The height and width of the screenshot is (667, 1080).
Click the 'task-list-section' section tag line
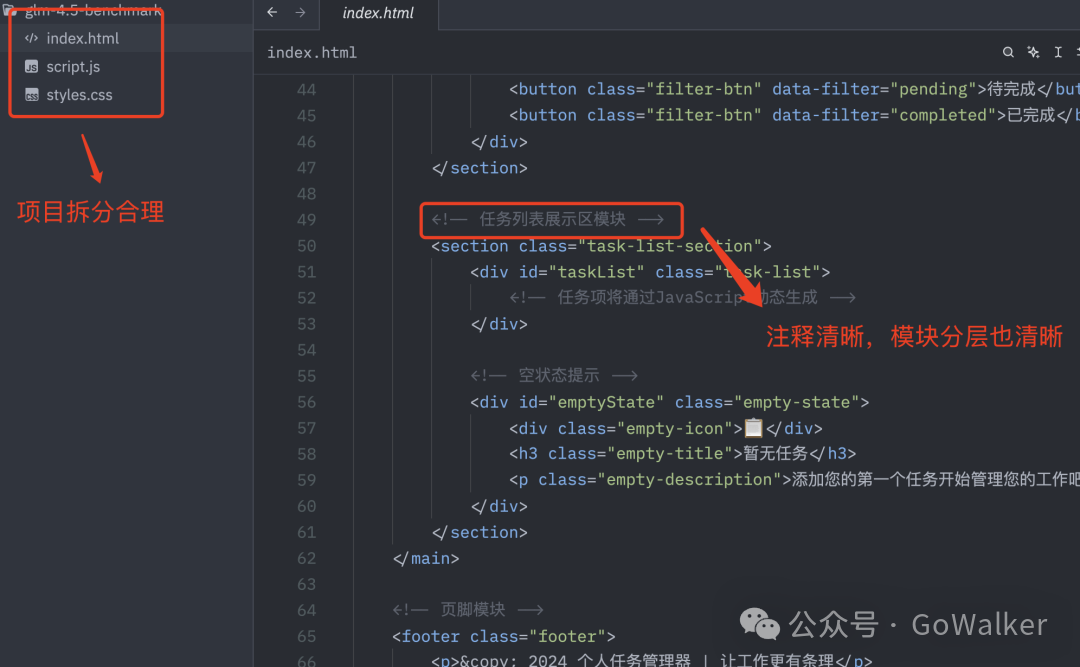tap(601, 246)
